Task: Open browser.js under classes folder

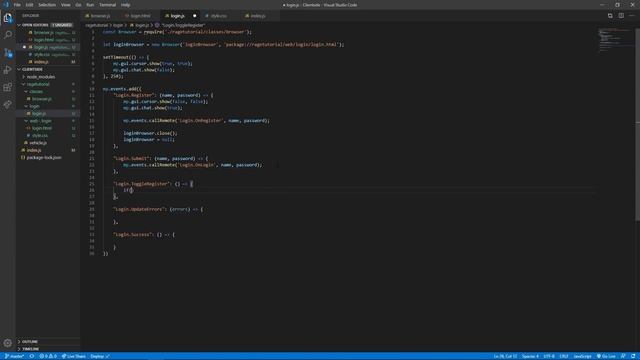Action: coord(42,99)
